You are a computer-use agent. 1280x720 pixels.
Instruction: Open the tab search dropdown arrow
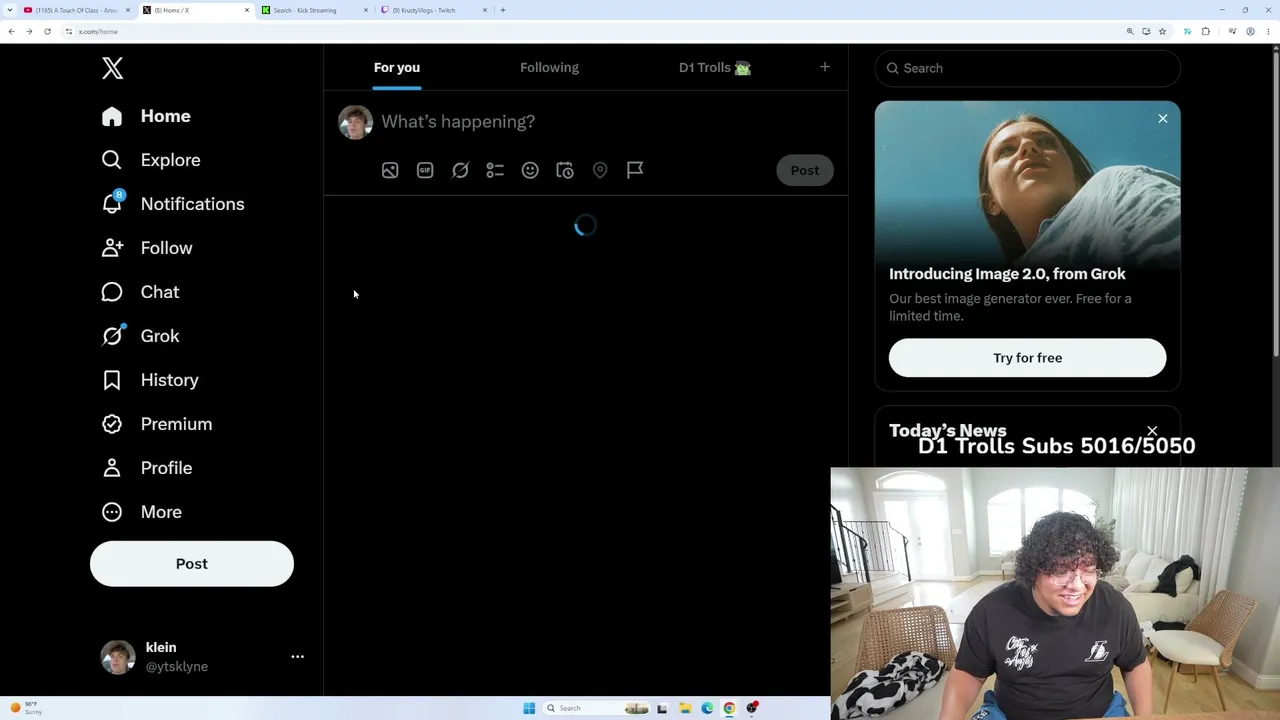[x=11, y=10]
